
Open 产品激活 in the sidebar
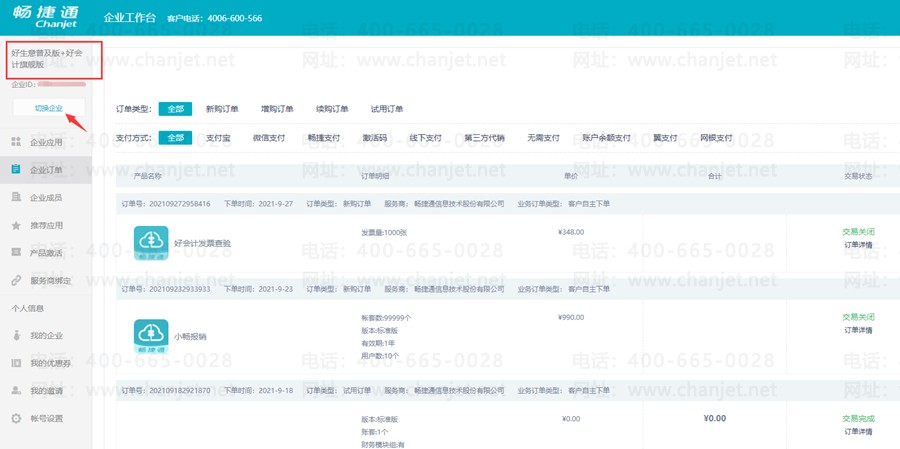46,253
